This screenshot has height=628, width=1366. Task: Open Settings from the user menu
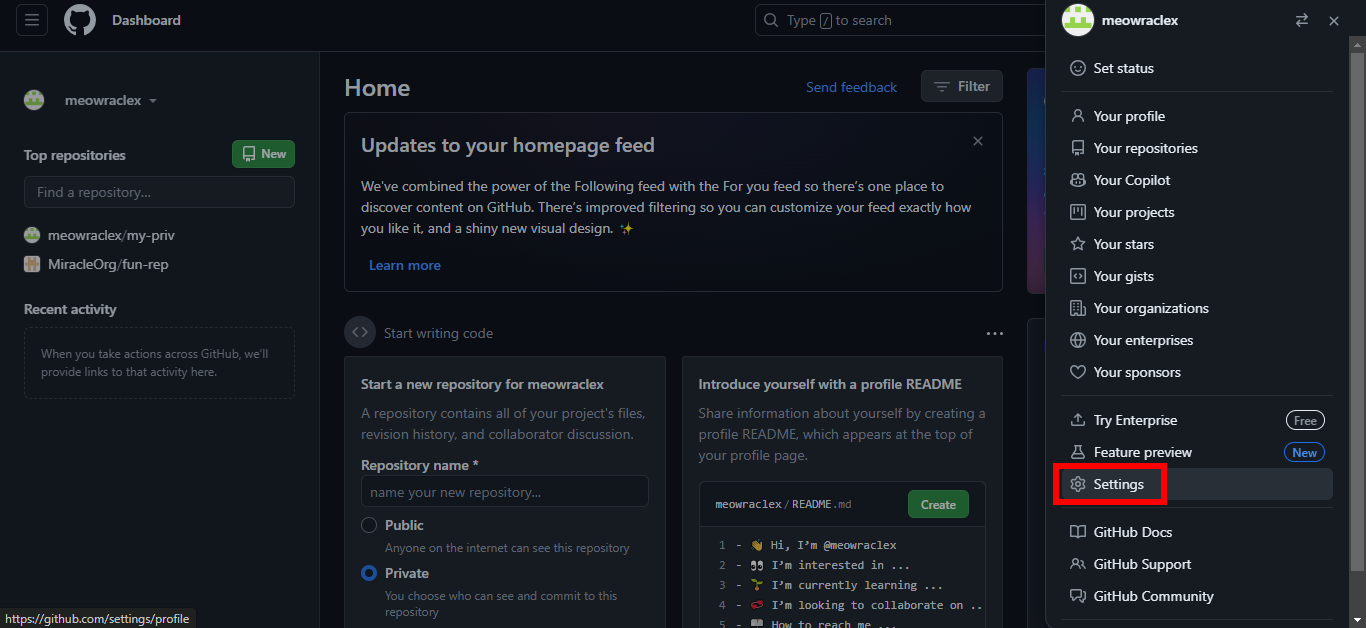(1118, 484)
